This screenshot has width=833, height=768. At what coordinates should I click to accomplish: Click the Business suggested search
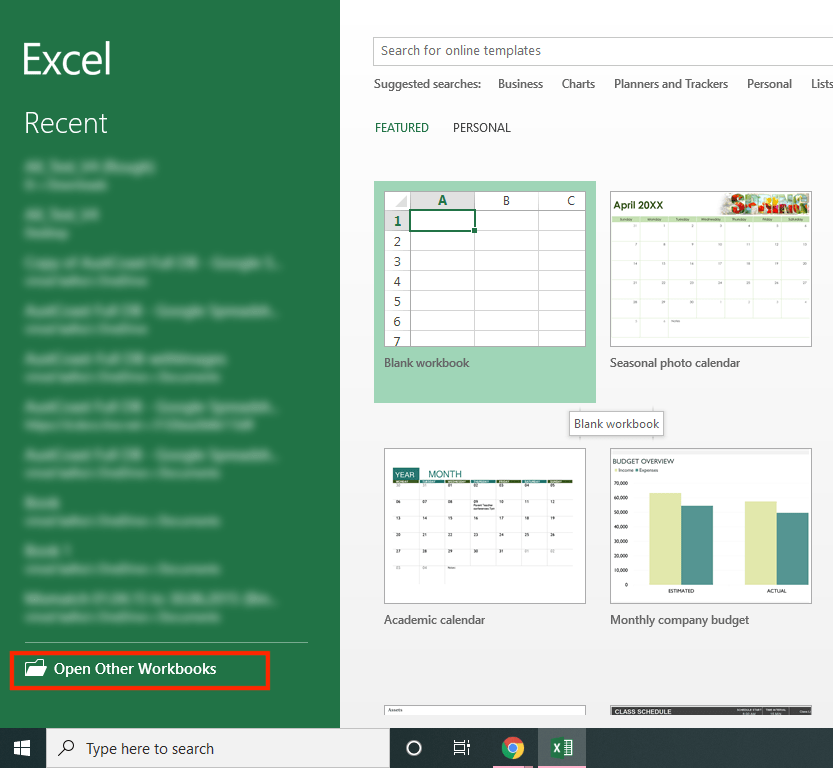click(520, 84)
